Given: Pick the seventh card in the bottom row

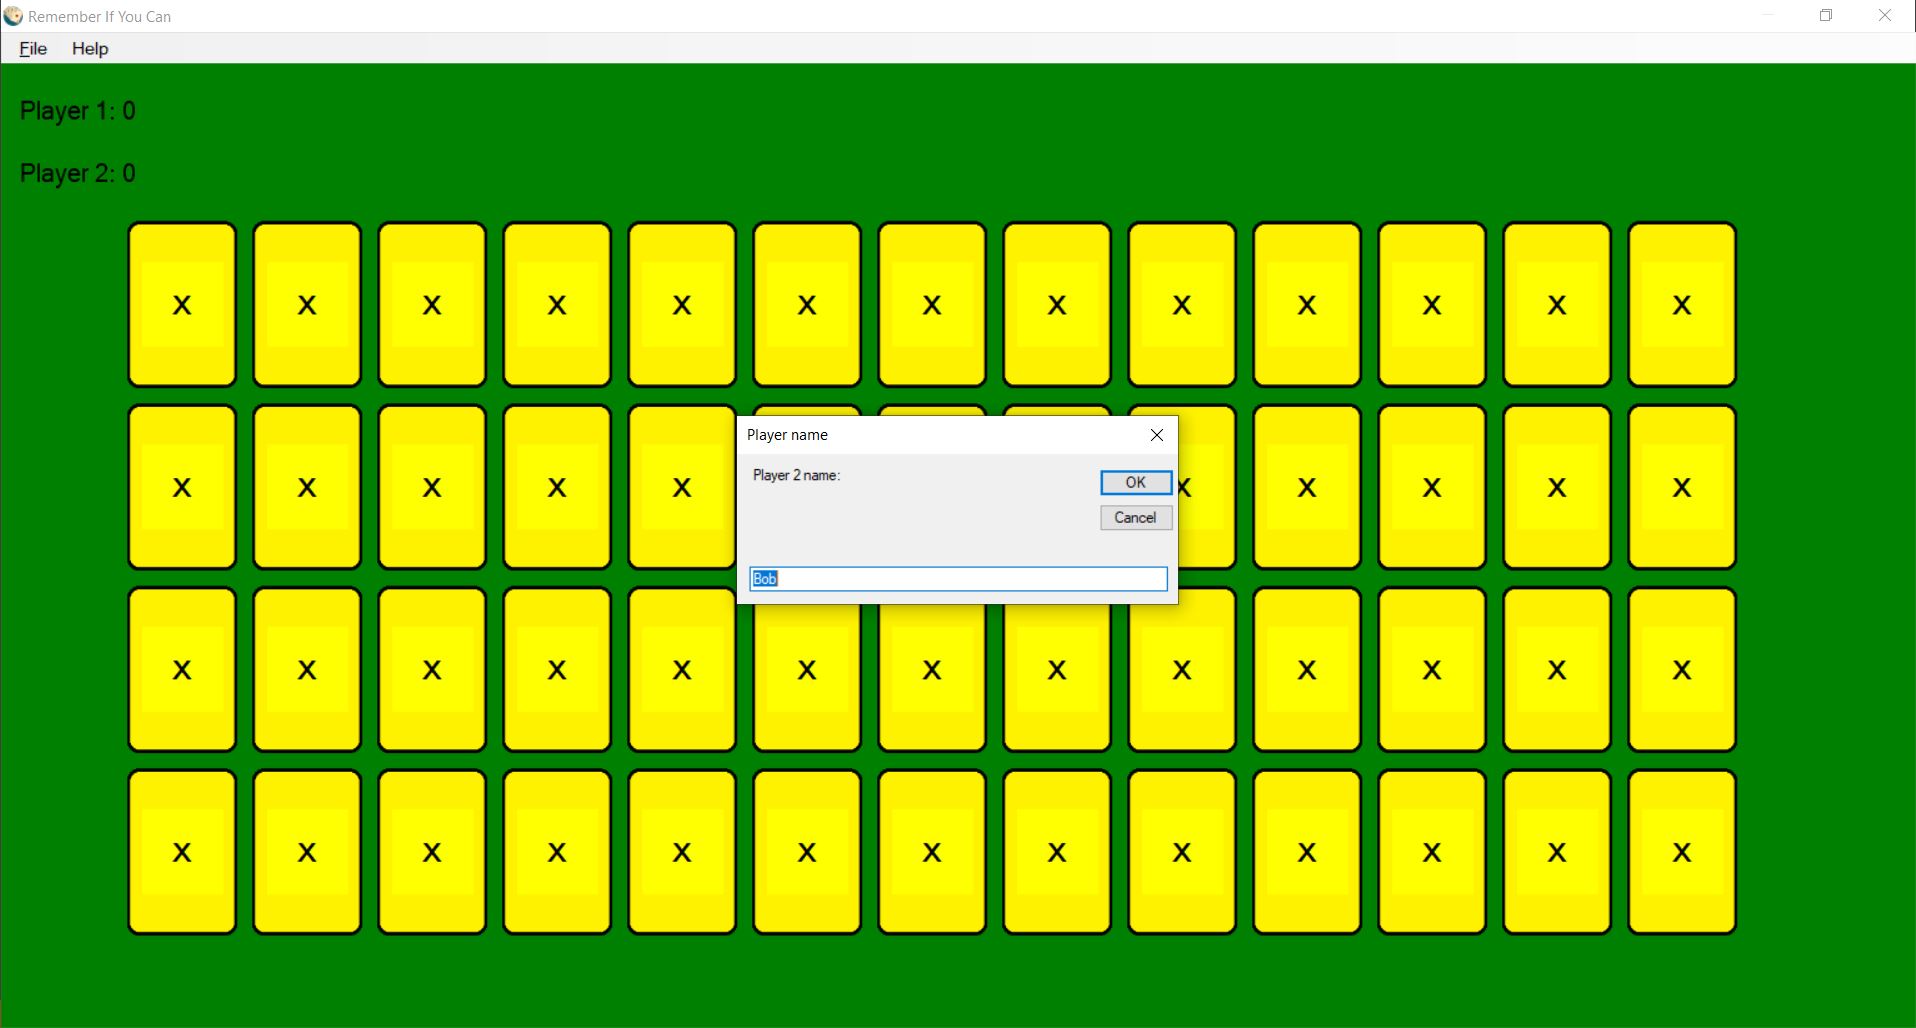Looking at the screenshot, I should click(x=932, y=852).
